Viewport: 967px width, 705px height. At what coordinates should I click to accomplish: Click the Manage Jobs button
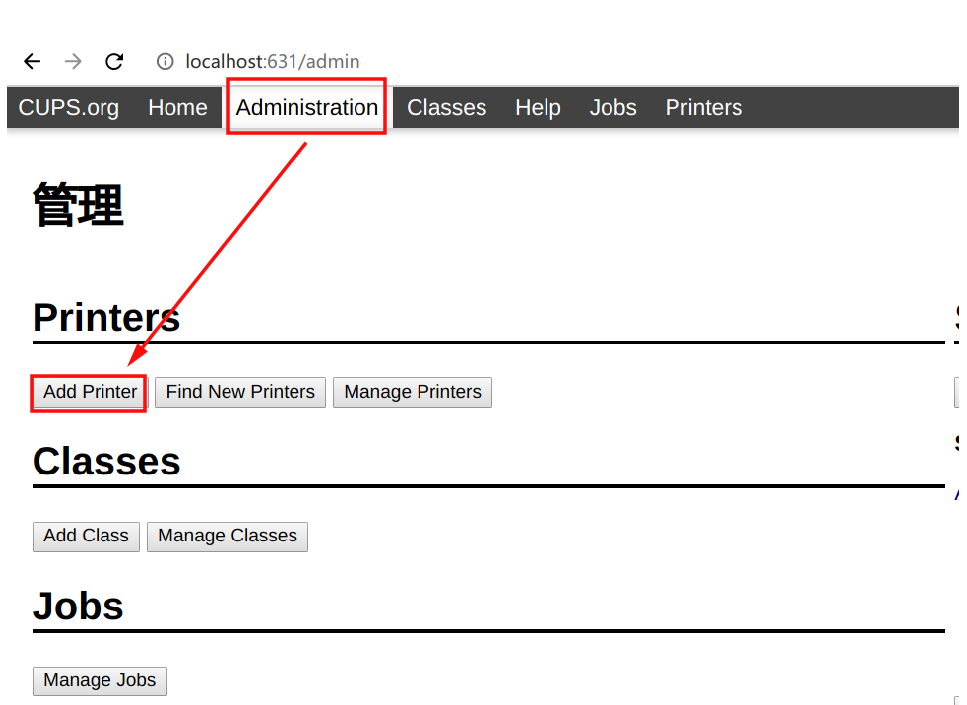tap(100, 681)
